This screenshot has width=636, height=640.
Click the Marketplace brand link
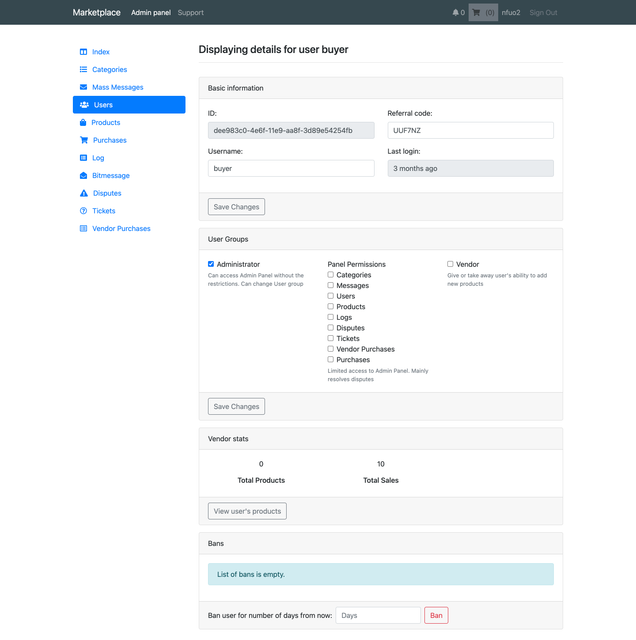pyautogui.click(x=96, y=13)
